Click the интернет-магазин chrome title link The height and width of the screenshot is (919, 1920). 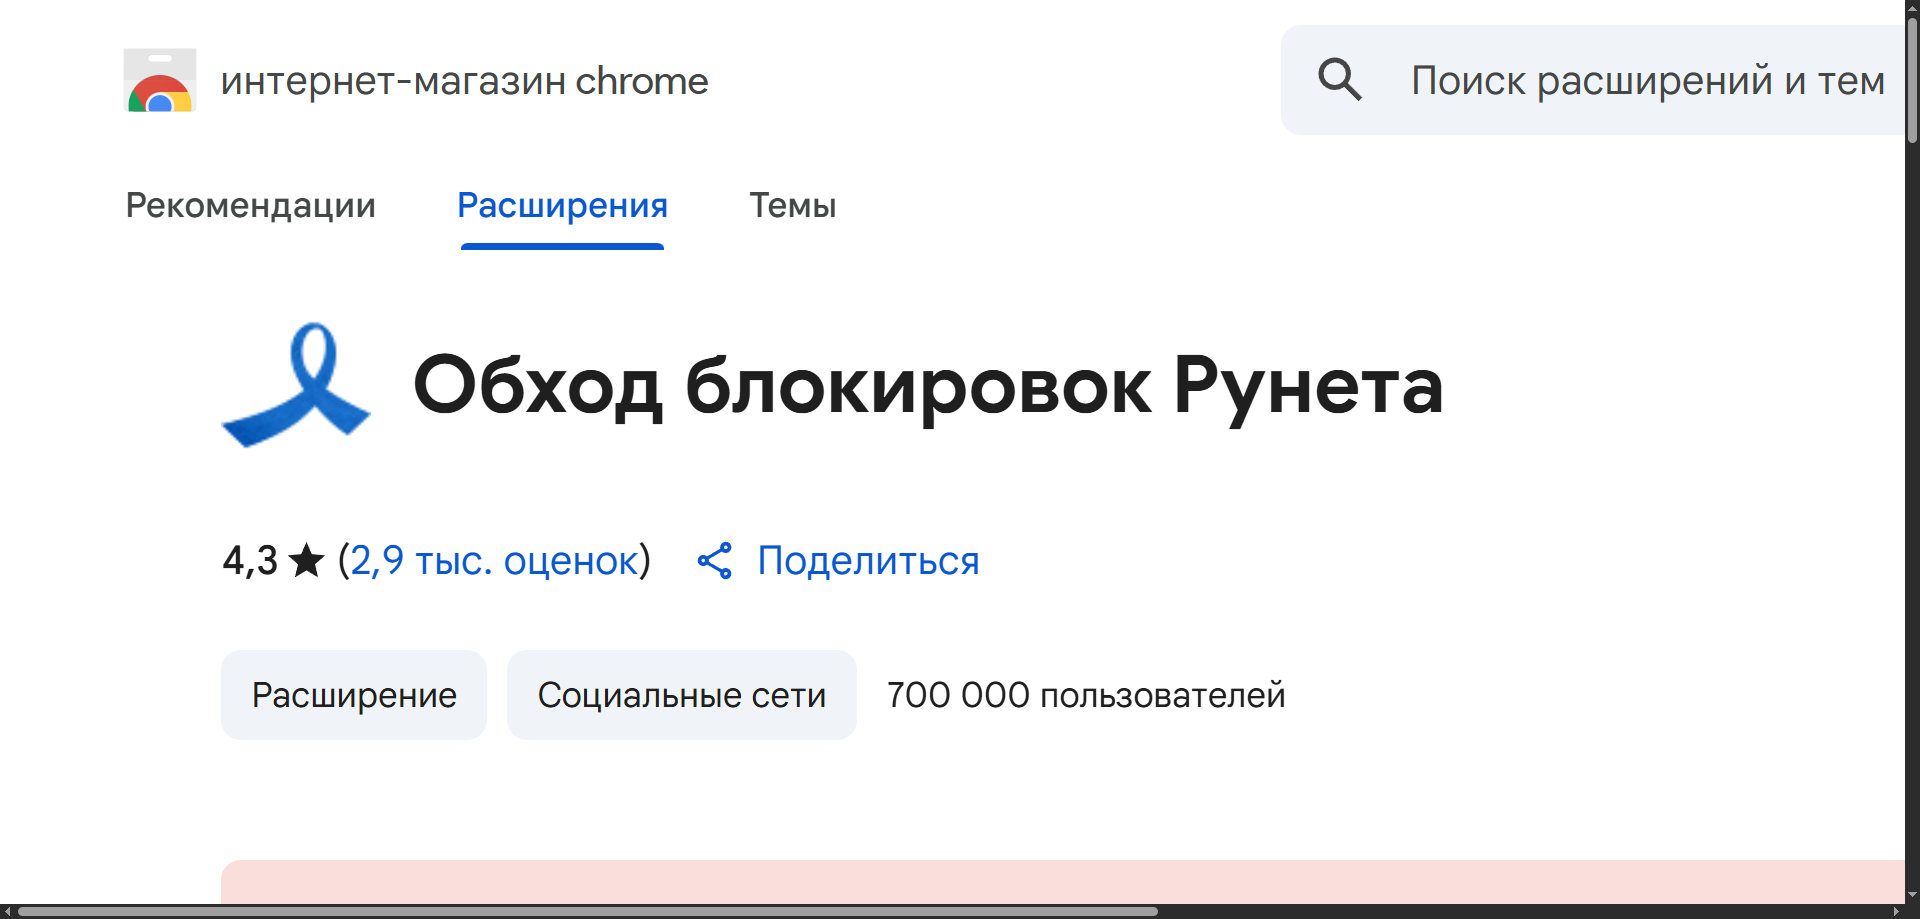point(465,81)
